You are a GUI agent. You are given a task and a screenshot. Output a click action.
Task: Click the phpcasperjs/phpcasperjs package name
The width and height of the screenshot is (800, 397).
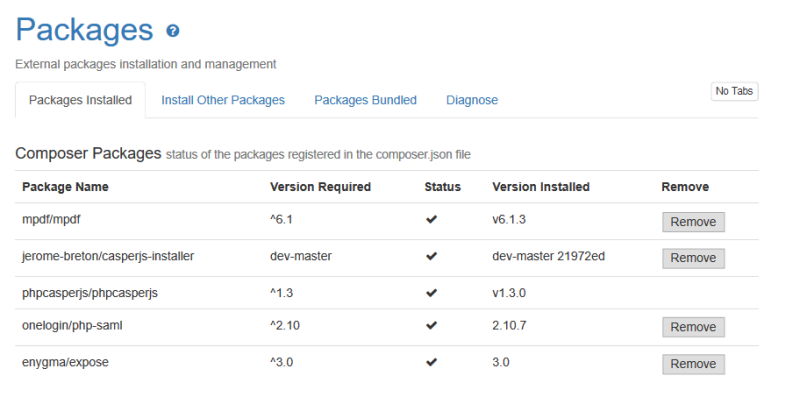coord(90,293)
